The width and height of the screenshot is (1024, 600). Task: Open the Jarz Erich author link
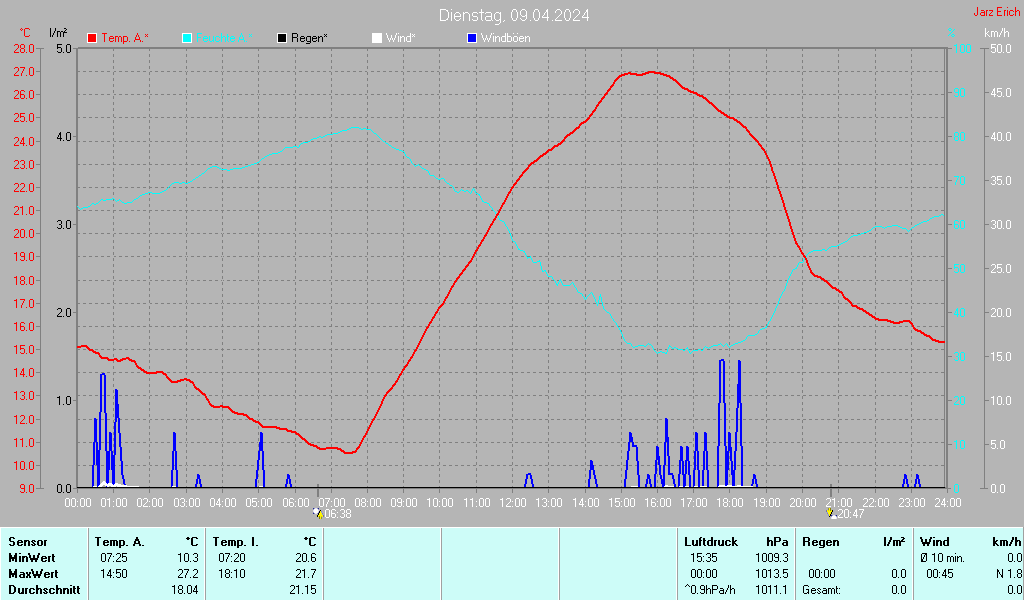click(997, 13)
